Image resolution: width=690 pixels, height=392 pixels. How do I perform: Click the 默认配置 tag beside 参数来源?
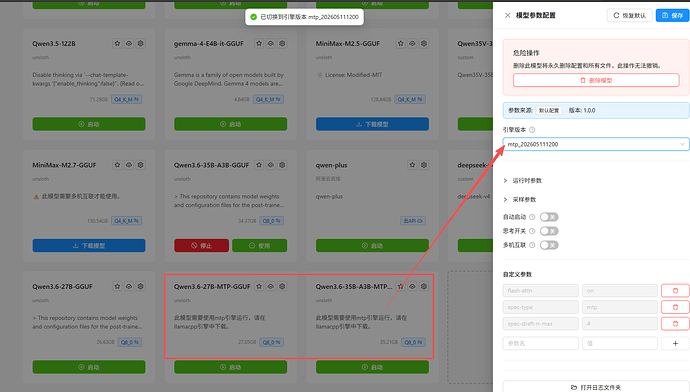[x=549, y=110]
